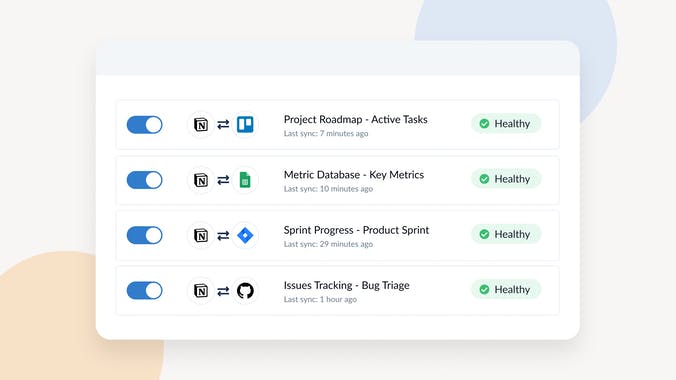The image size is (676, 380).
Task: Click Notion icon in Sprint Progress row
Action: (x=201, y=235)
